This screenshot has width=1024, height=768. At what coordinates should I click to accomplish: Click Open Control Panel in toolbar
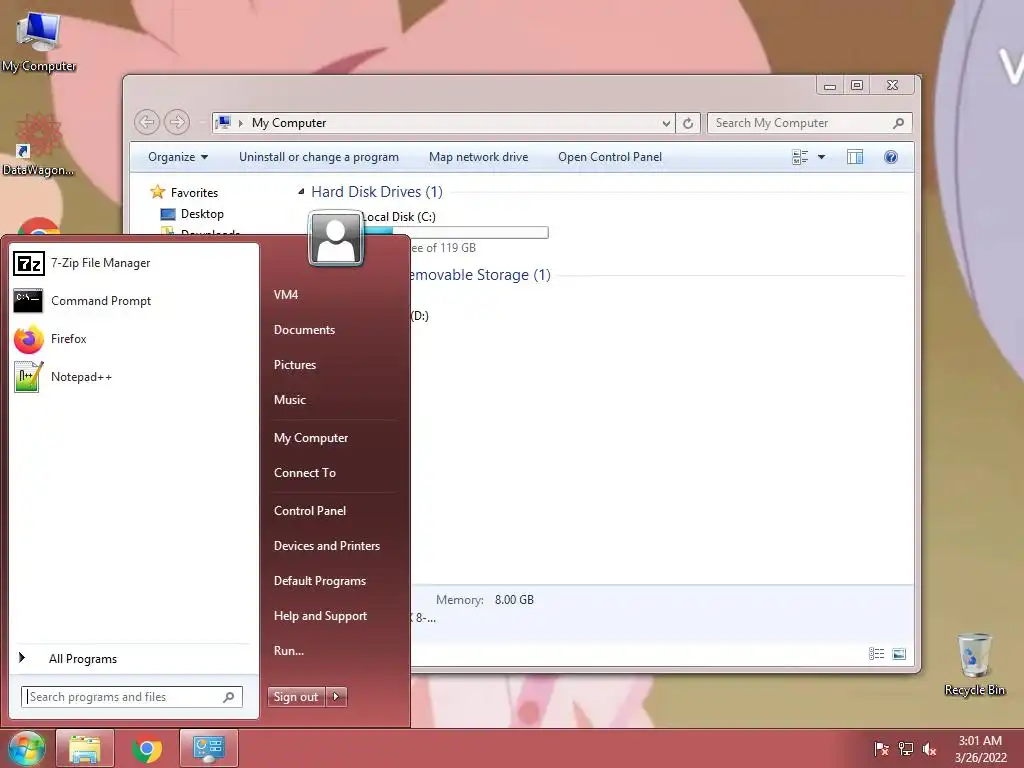point(610,157)
